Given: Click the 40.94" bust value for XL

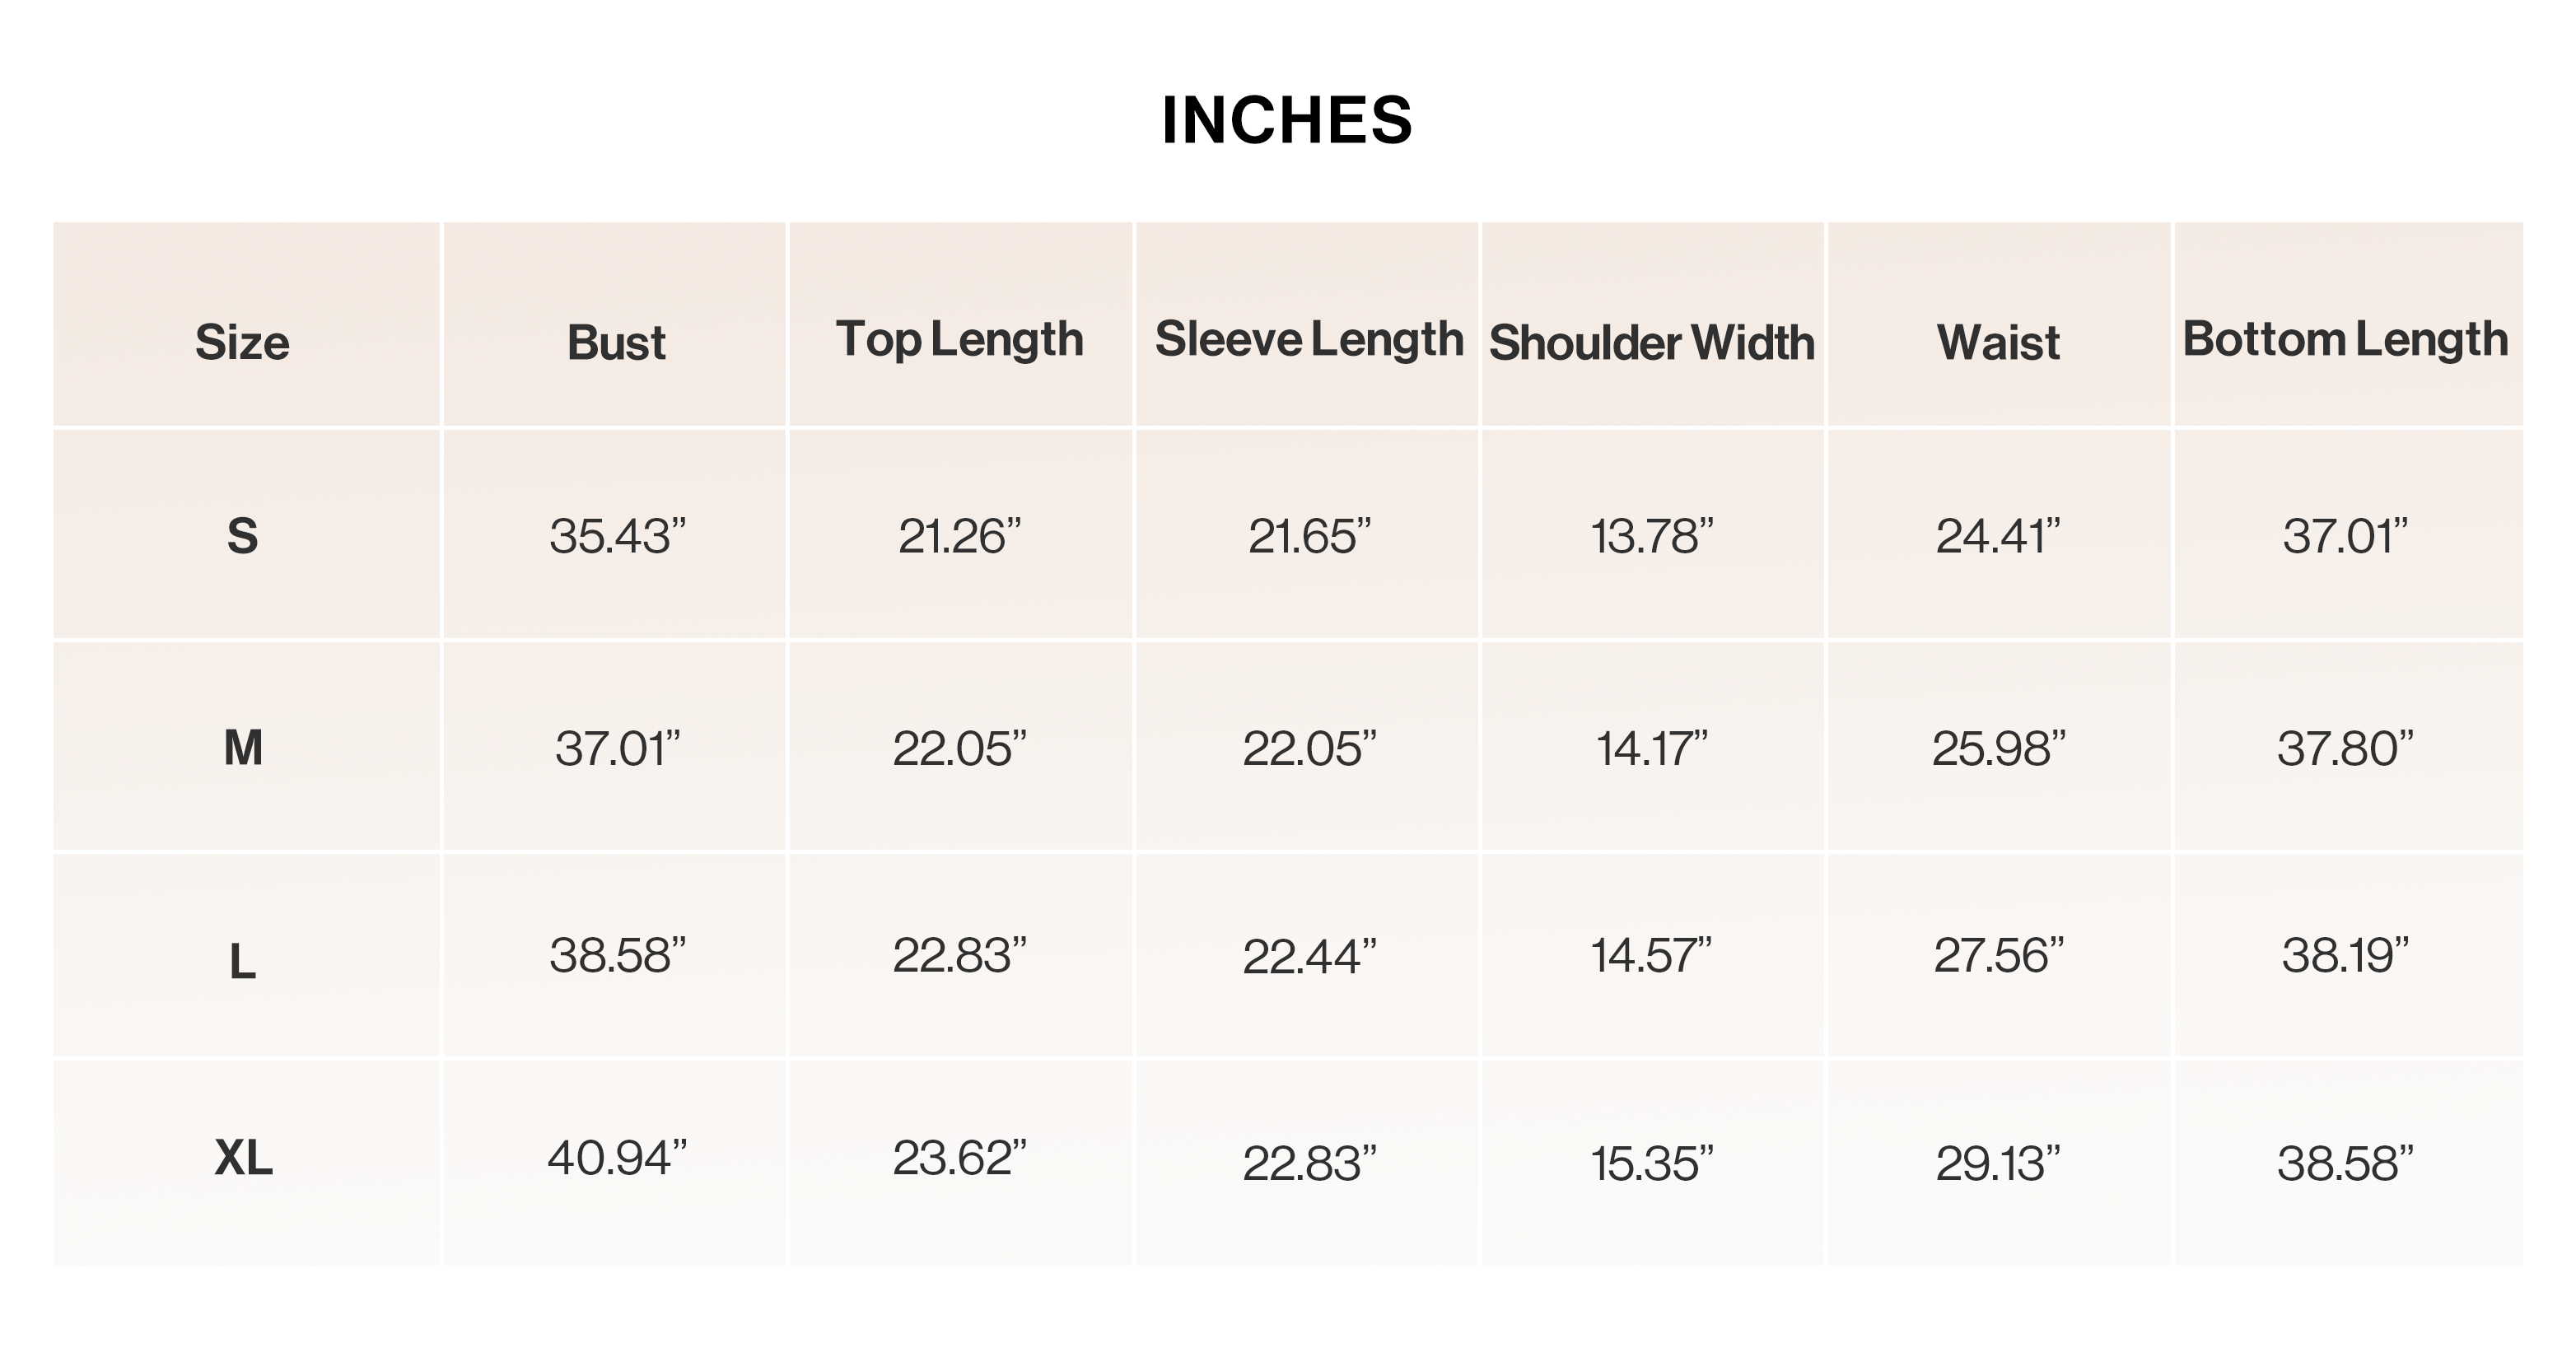Looking at the screenshot, I should 617,1159.
